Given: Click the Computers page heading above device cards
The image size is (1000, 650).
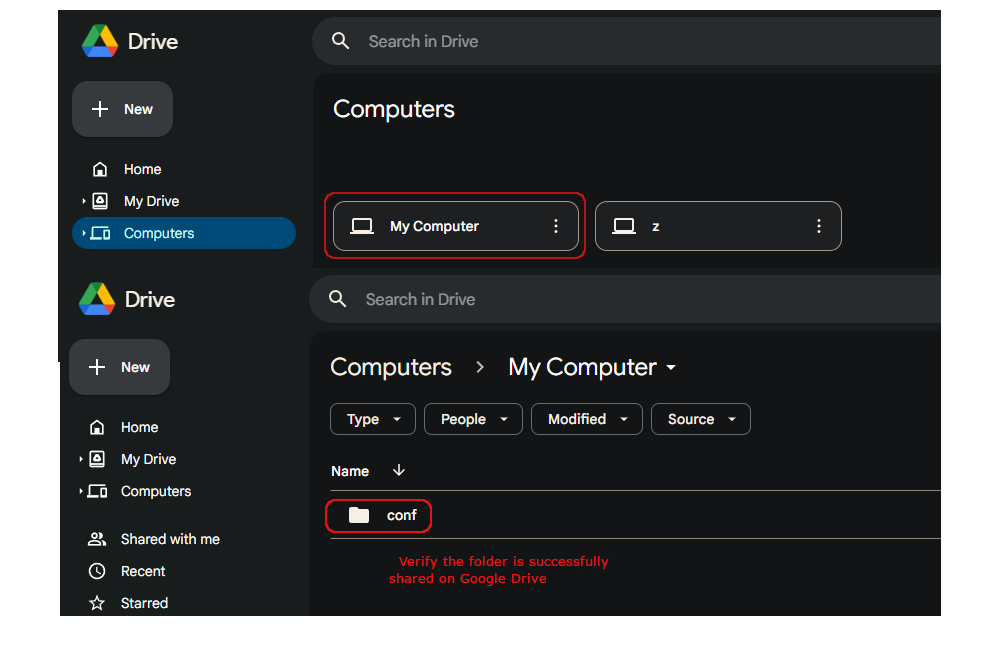Looking at the screenshot, I should coord(394,110).
